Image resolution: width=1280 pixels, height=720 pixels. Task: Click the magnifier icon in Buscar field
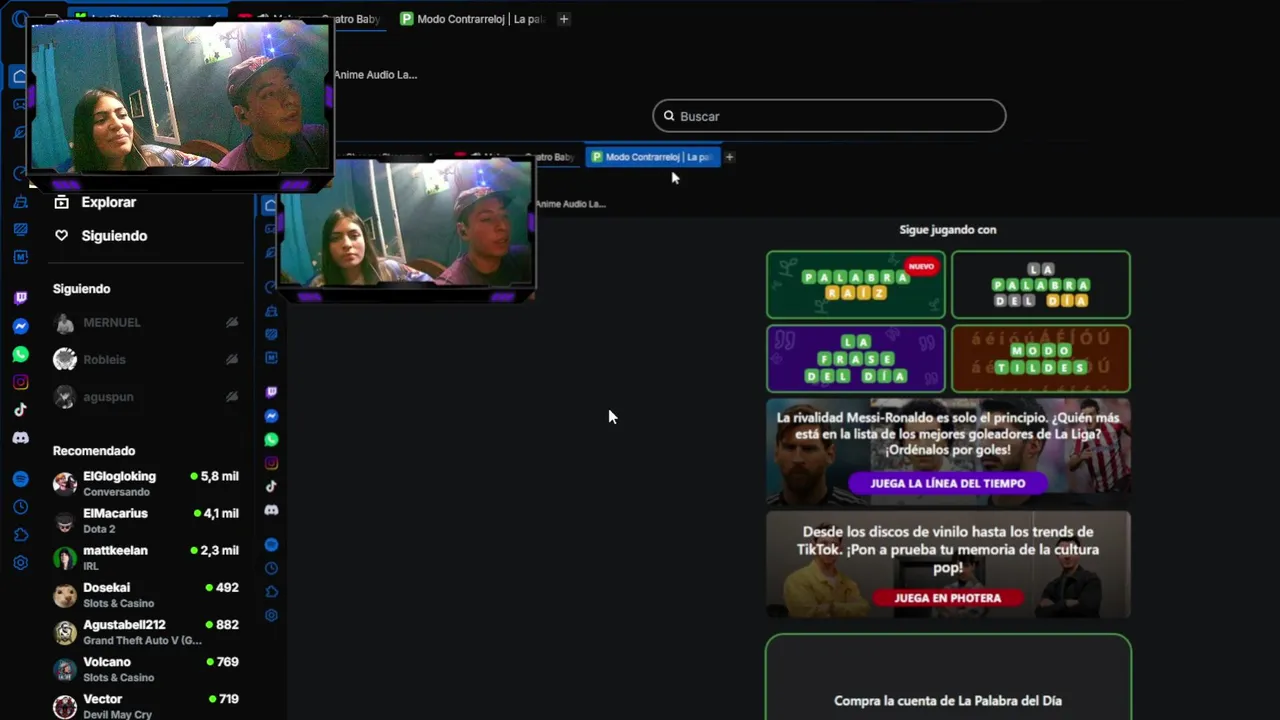tap(669, 116)
